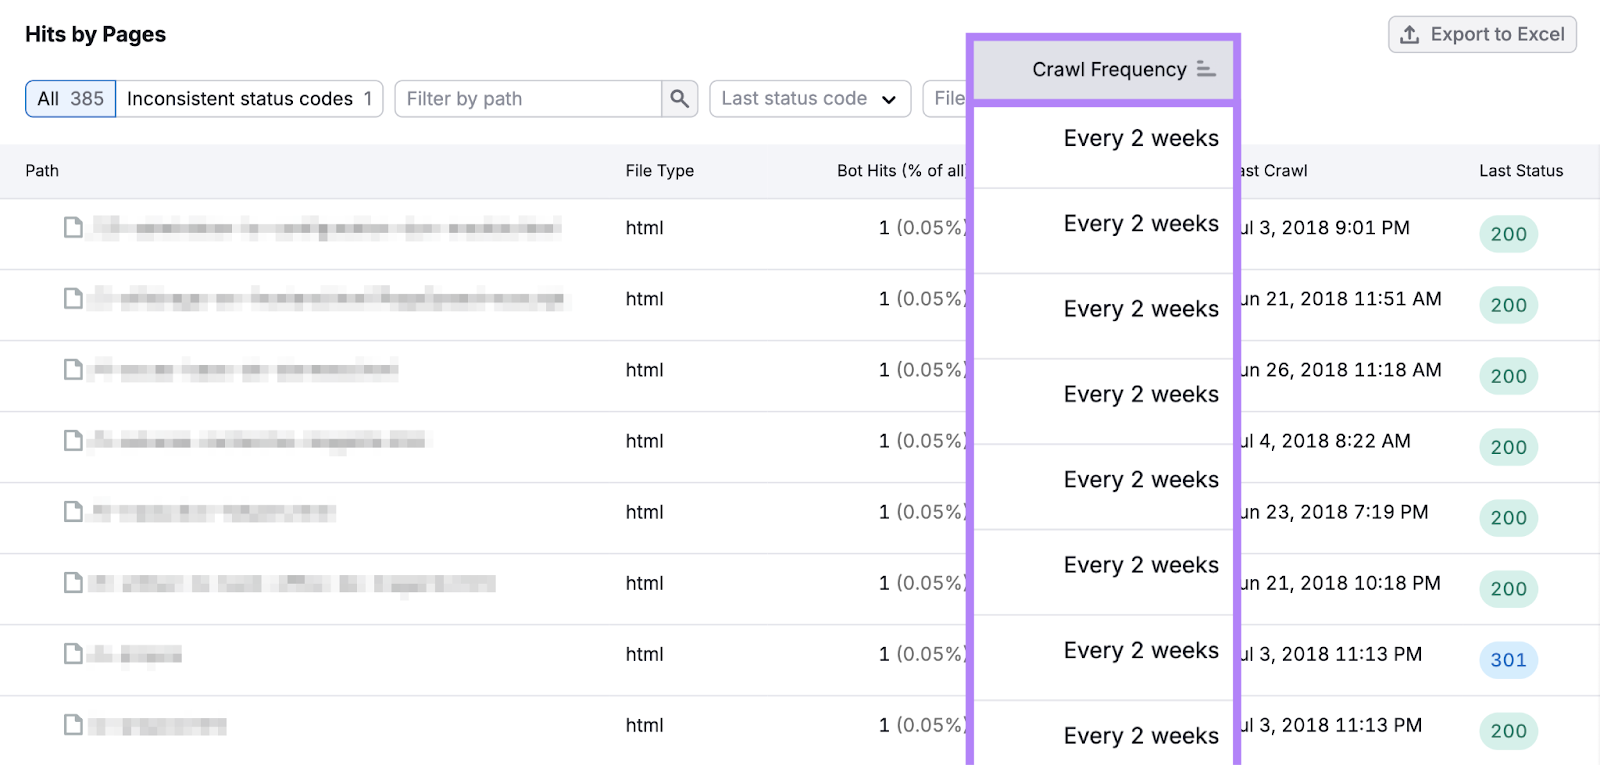Focus the Filter by path field
The height and width of the screenshot is (765, 1600).
[528, 99]
